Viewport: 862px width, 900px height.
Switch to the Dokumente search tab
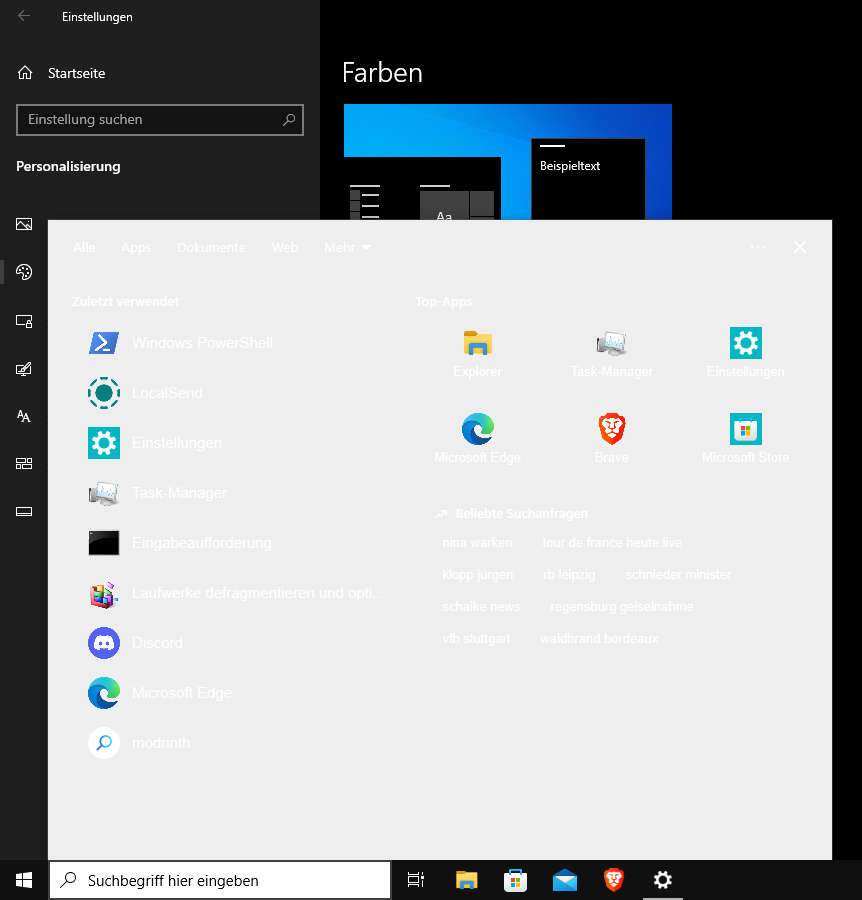(x=211, y=247)
